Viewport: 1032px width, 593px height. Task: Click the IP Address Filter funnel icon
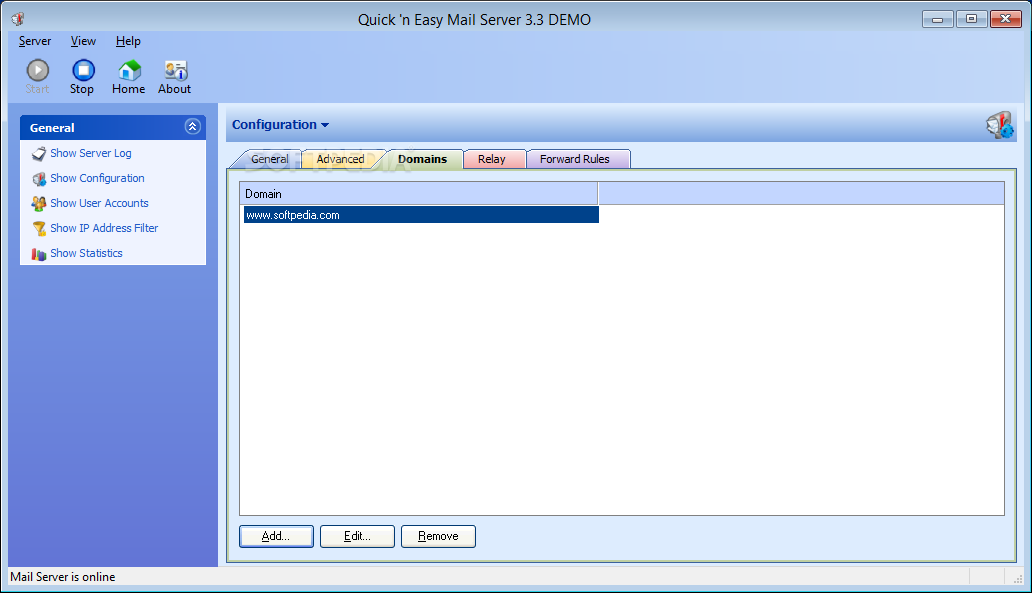(x=39, y=228)
